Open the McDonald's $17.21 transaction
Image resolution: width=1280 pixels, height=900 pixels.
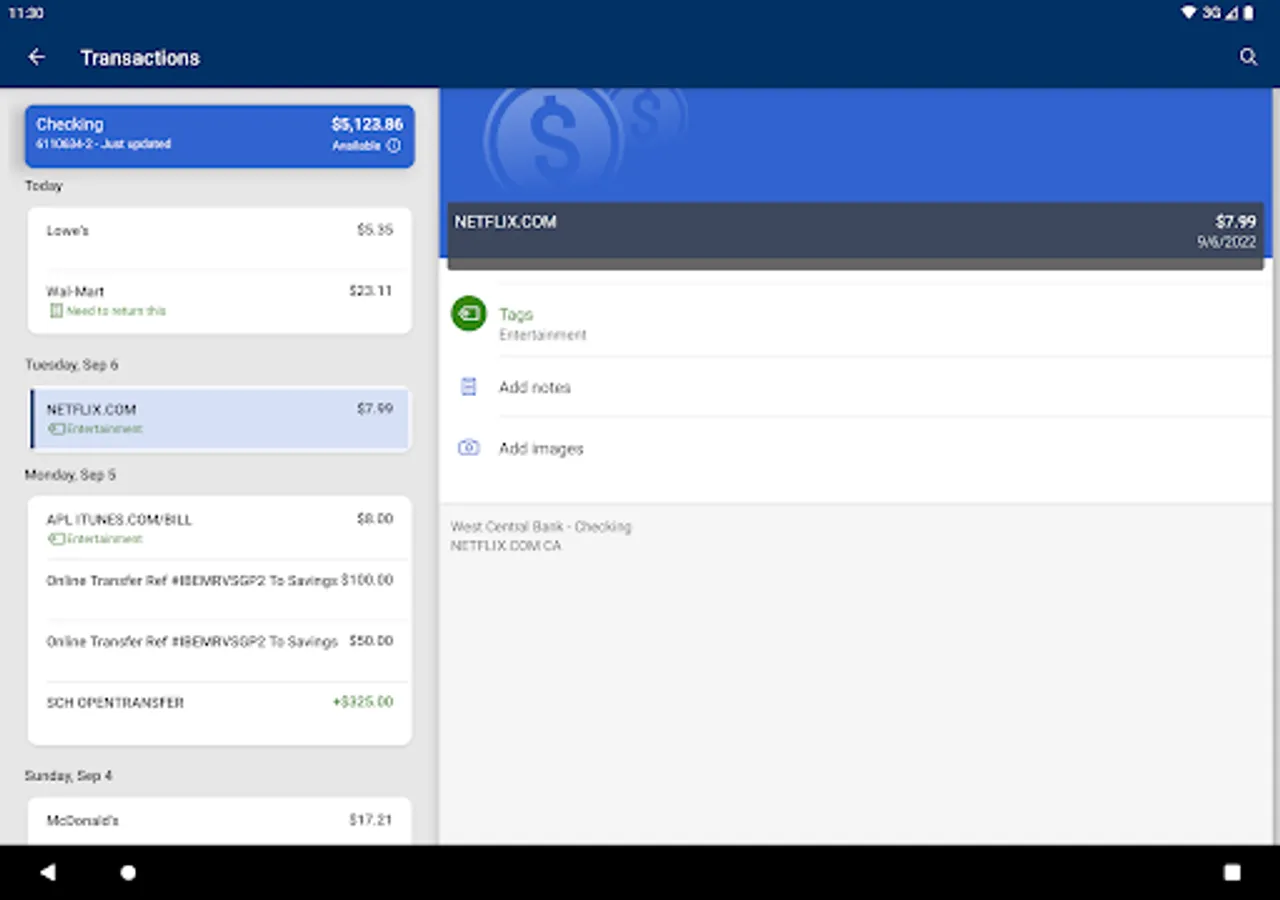[x=219, y=821]
